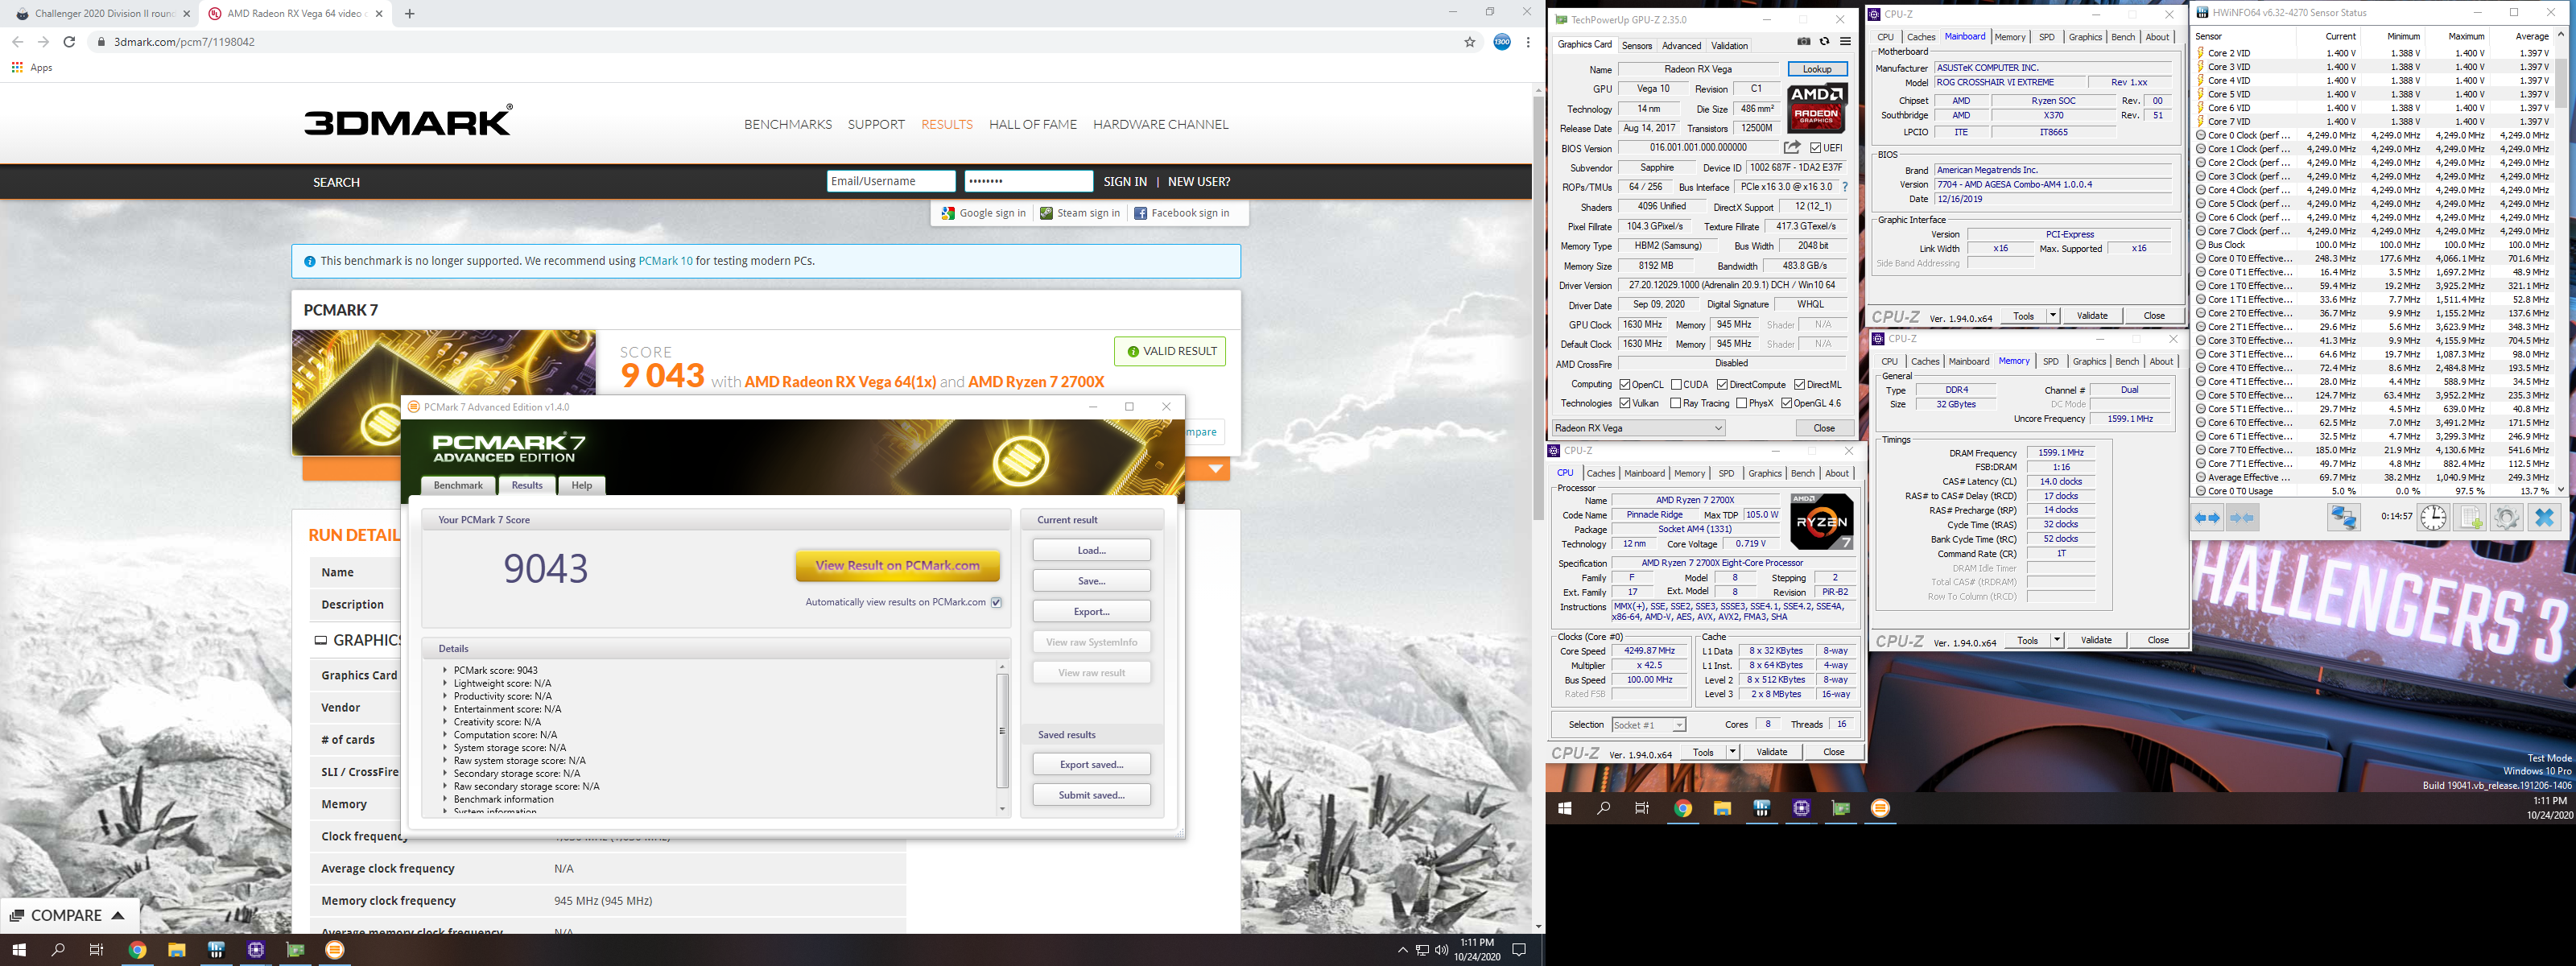
Task: Click the Lookup button in GPU-Z
Action: coord(1817,69)
